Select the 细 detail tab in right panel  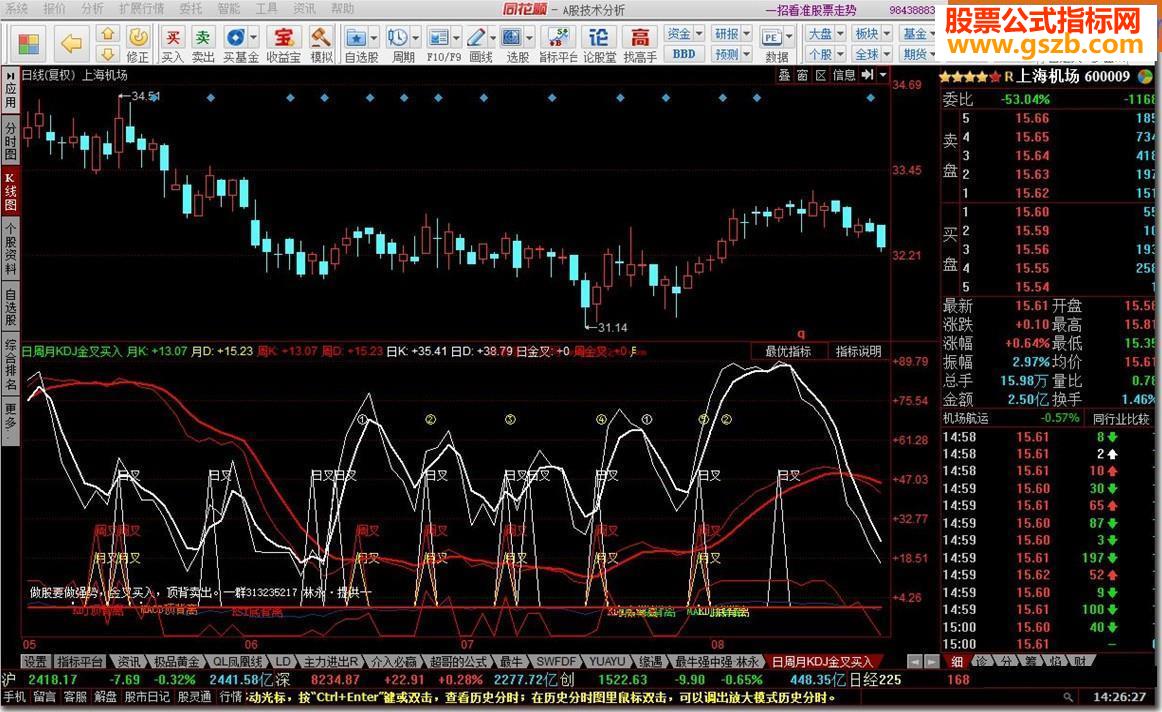(x=957, y=662)
